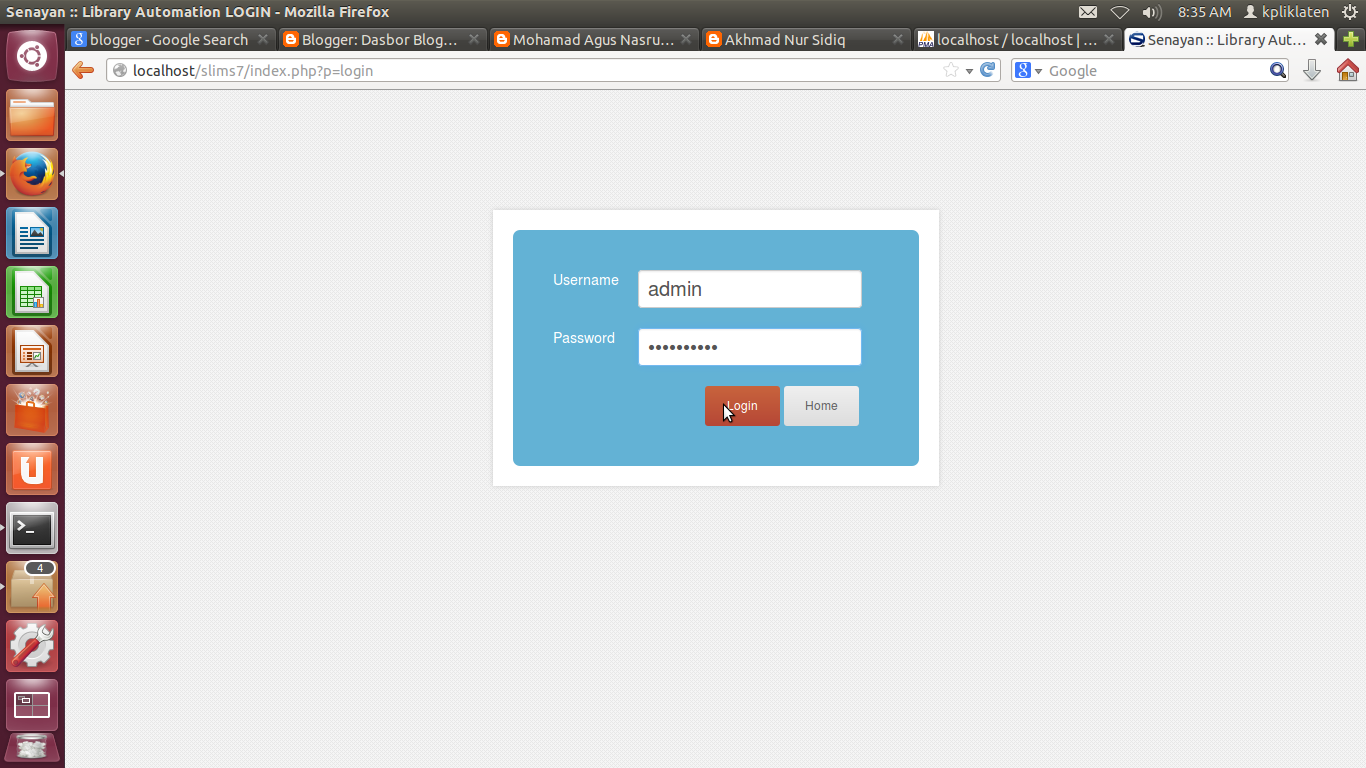Open LibreOffice Impress from launcher

tap(32, 351)
